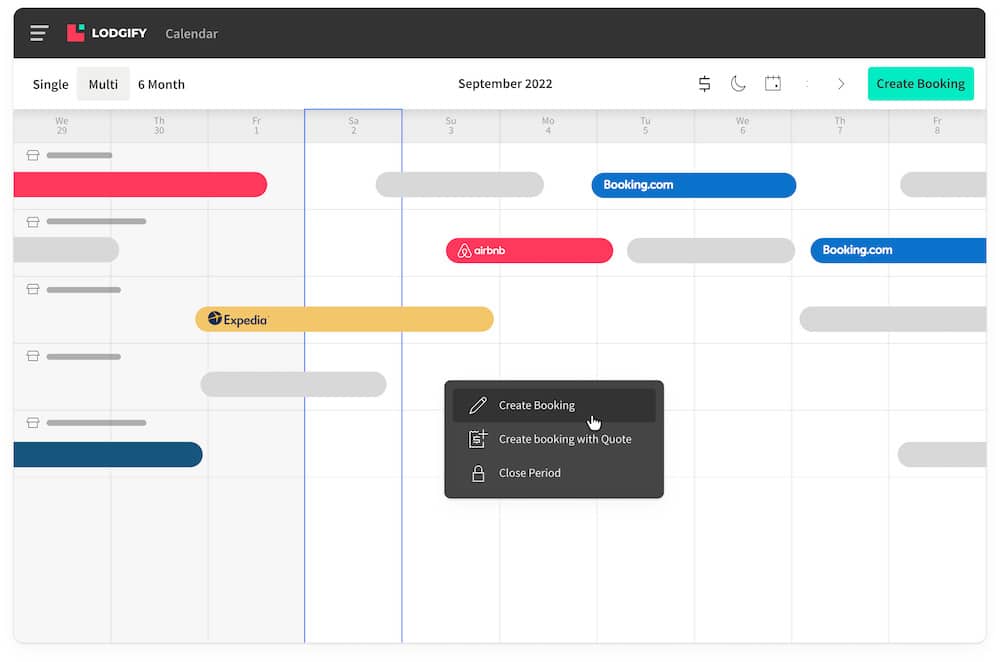Select the Su 3 date column header
Screen dimensions: 1000x662
tap(451, 126)
